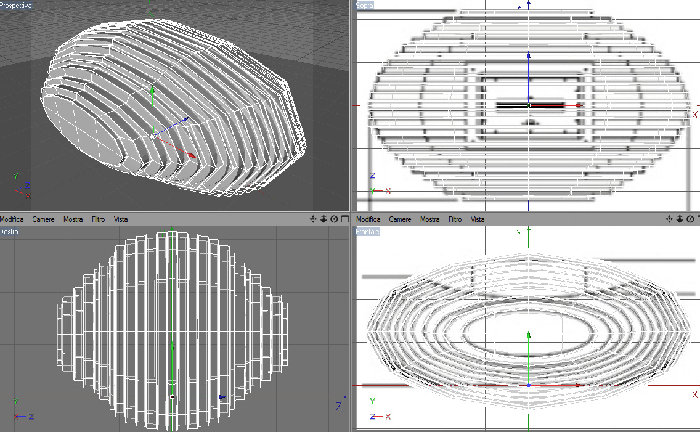Grab red X-axis arrow in perspective view
Image resolution: width=700 pixels, height=432 pixels.
(x=192, y=155)
